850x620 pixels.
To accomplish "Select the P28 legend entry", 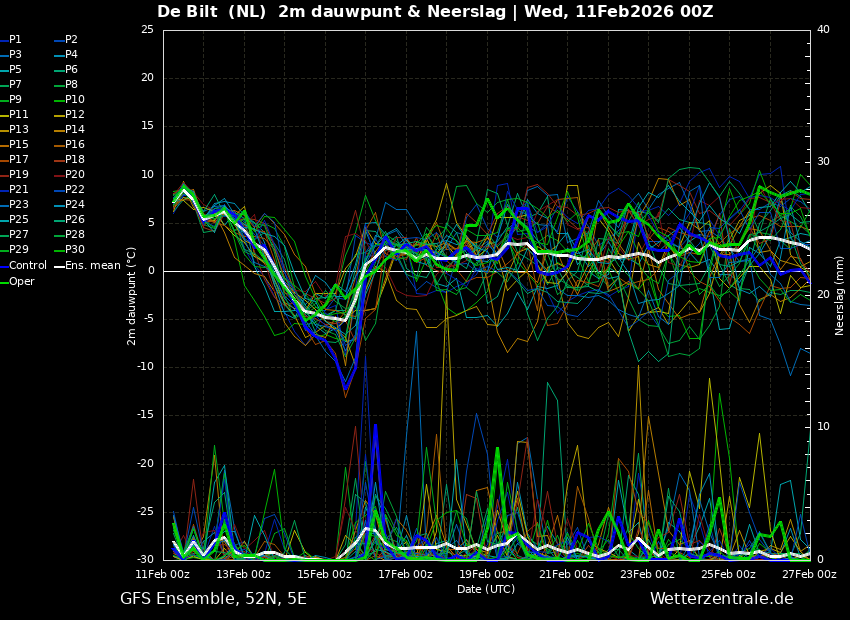I will coord(75,235).
